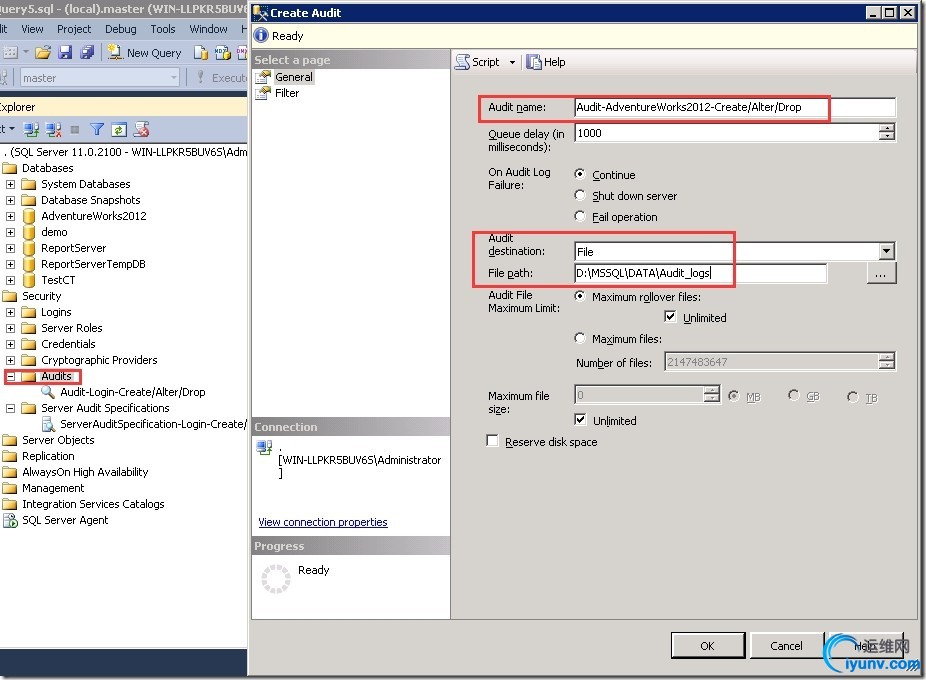
Task: Open the Audit destination dropdown
Action: tap(886, 252)
